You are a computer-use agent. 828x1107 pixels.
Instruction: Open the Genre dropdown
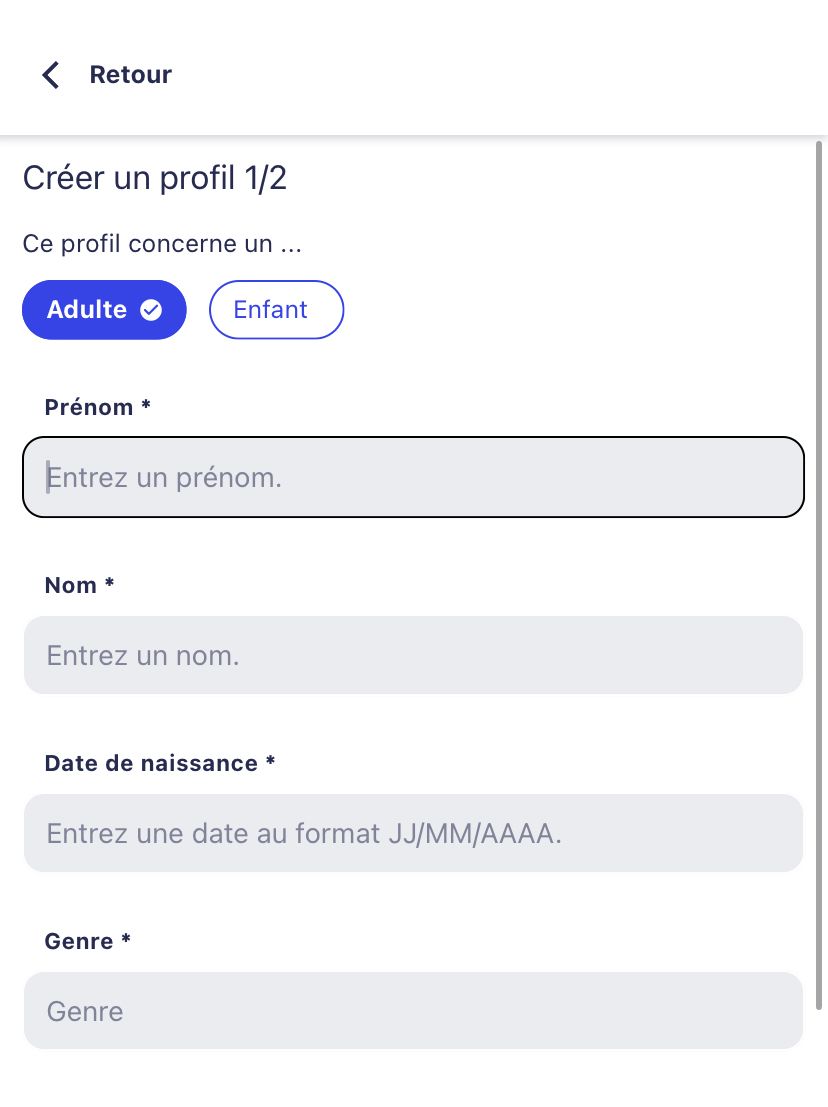(414, 1011)
